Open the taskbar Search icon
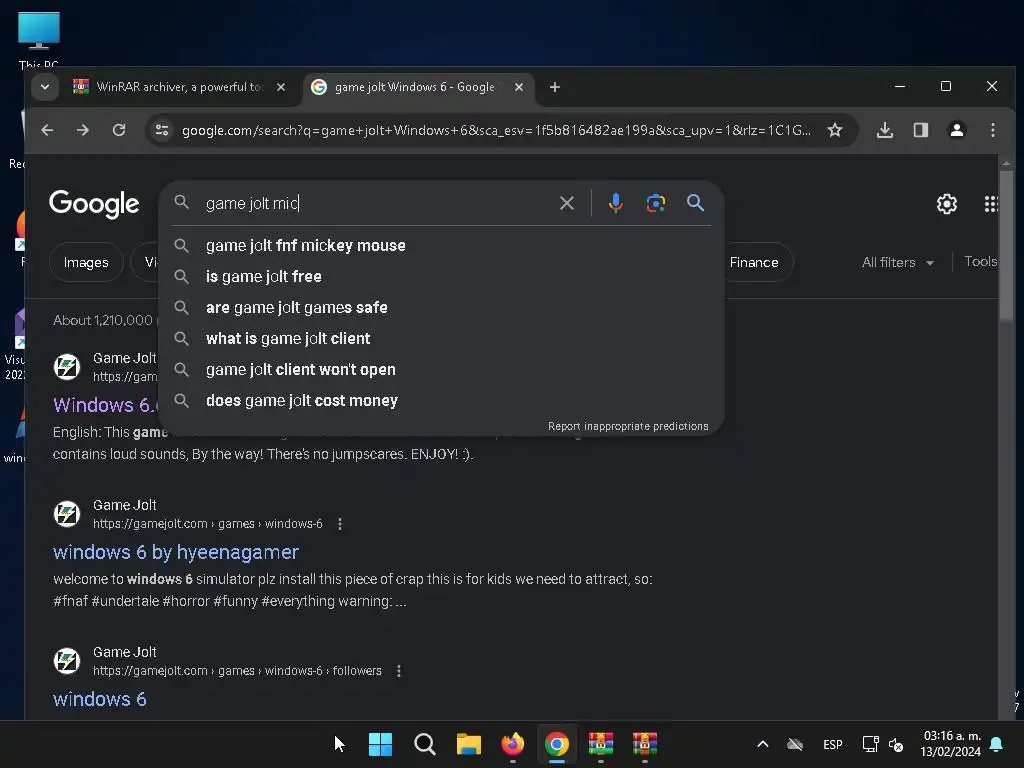This screenshot has height=768, width=1024. pos(424,744)
